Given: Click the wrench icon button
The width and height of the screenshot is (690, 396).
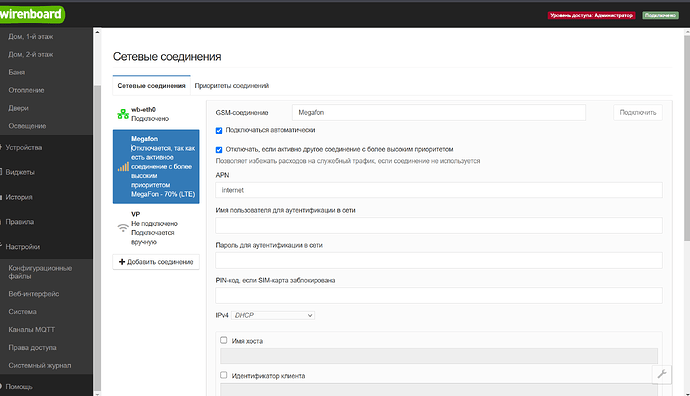Looking at the screenshot, I should [661, 374].
